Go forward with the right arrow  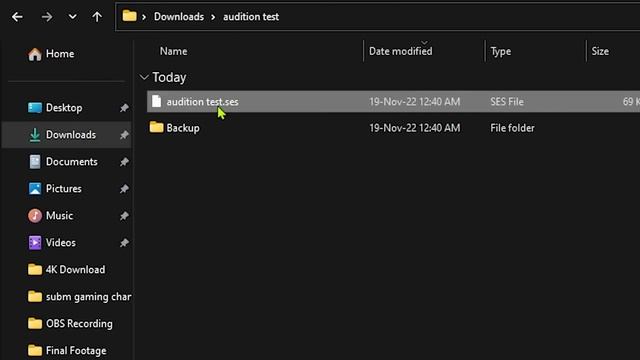pos(47,17)
